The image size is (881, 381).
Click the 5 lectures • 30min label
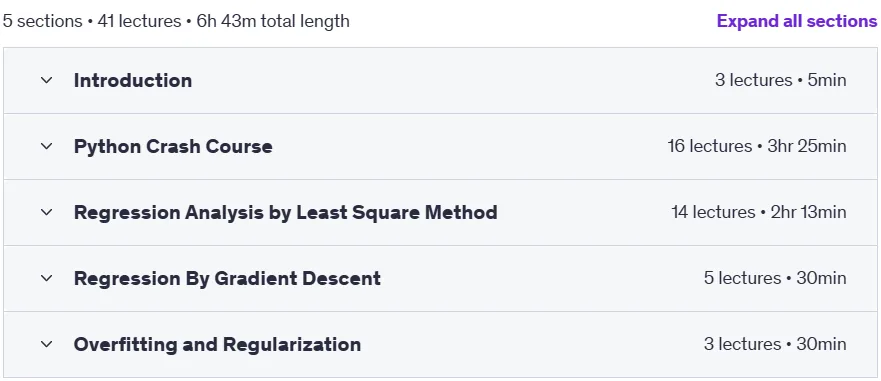(x=775, y=278)
